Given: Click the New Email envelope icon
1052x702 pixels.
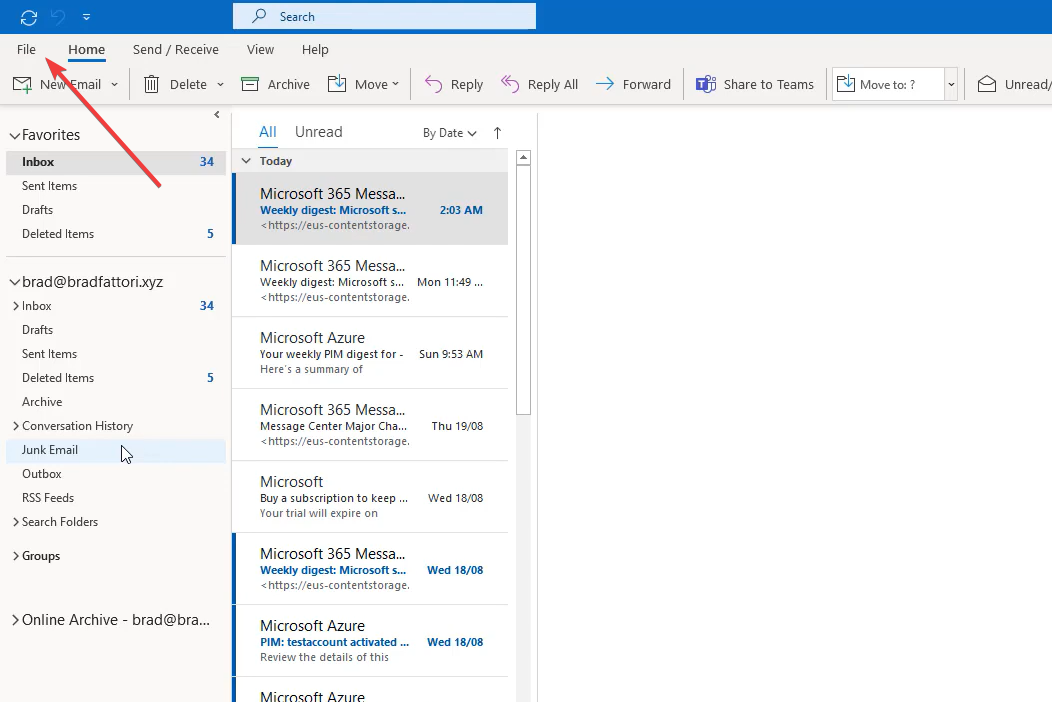Looking at the screenshot, I should [x=22, y=85].
